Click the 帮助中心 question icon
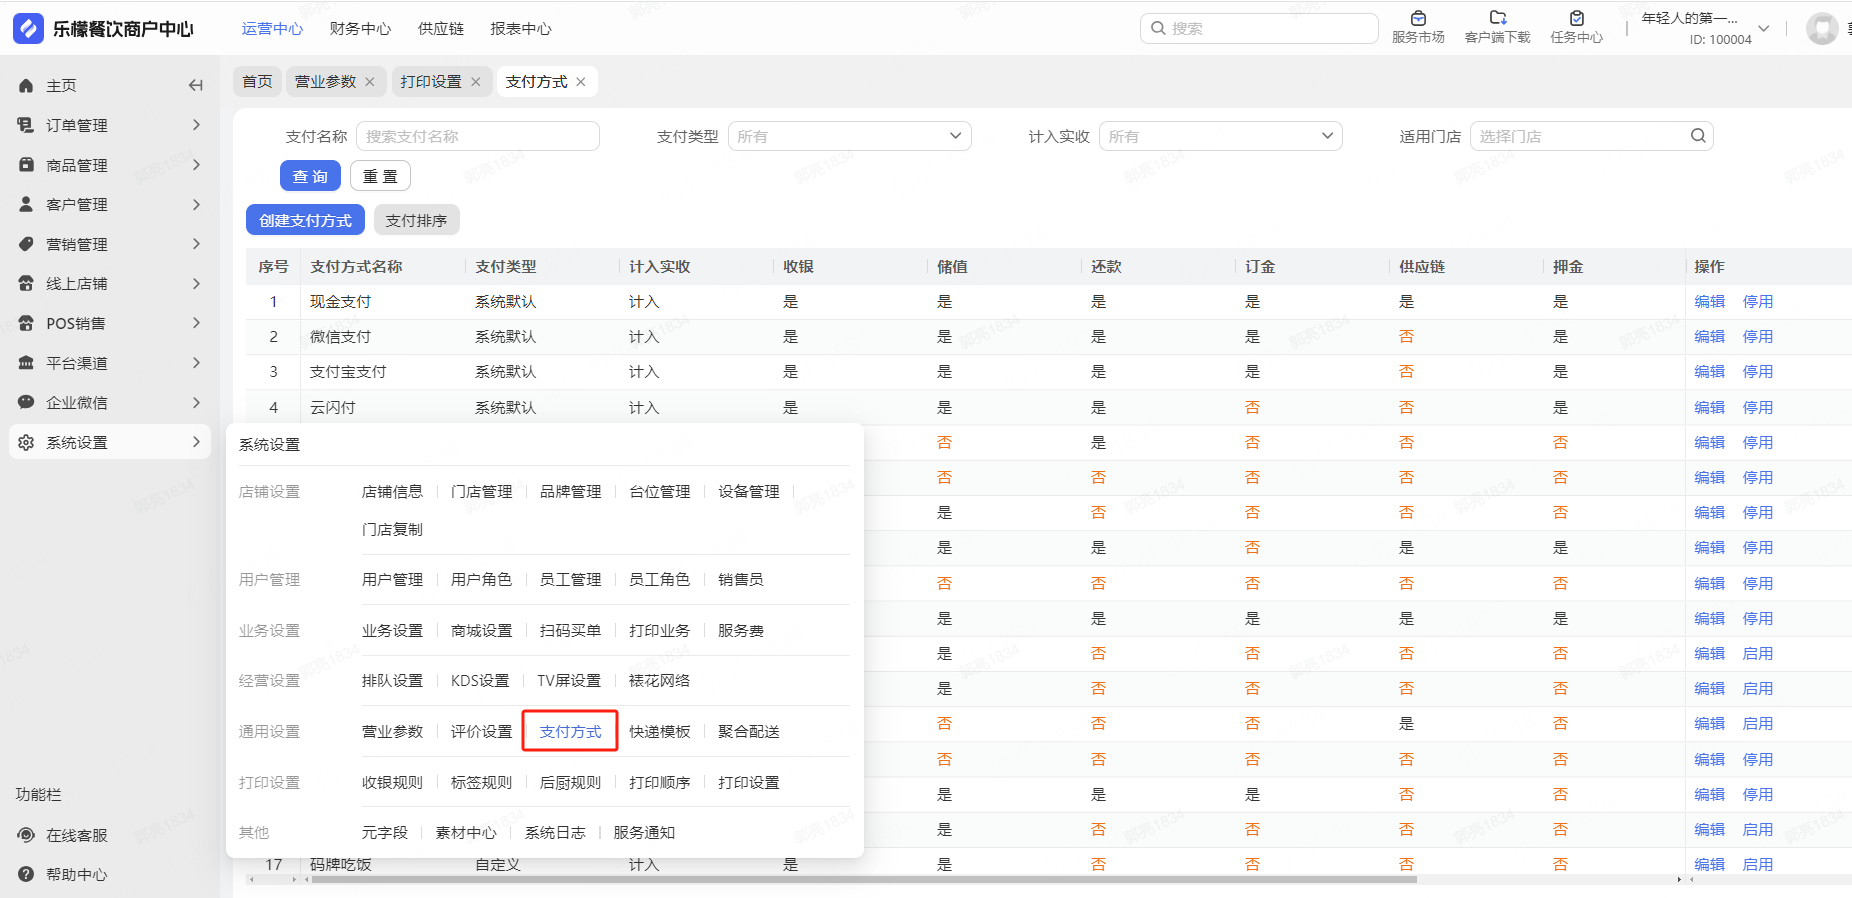Viewport: 1852px width, 898px height. click(27, 874)
